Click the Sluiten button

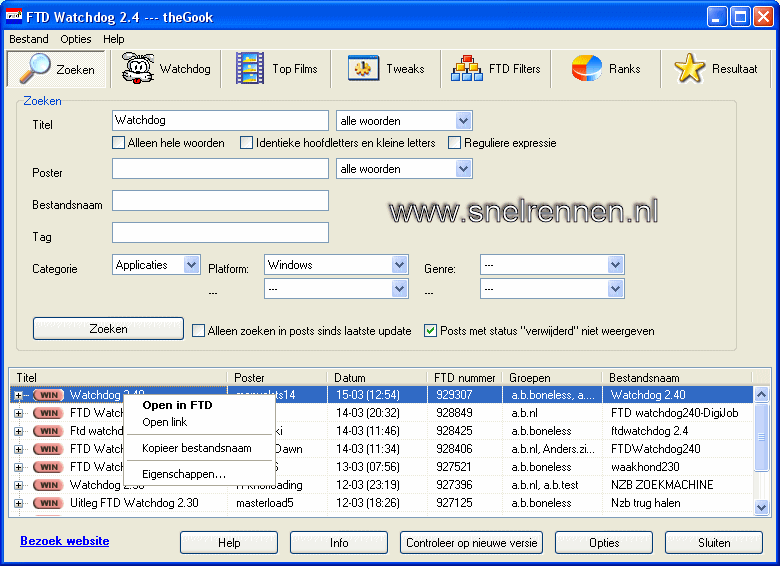click(x=714, y=543)
